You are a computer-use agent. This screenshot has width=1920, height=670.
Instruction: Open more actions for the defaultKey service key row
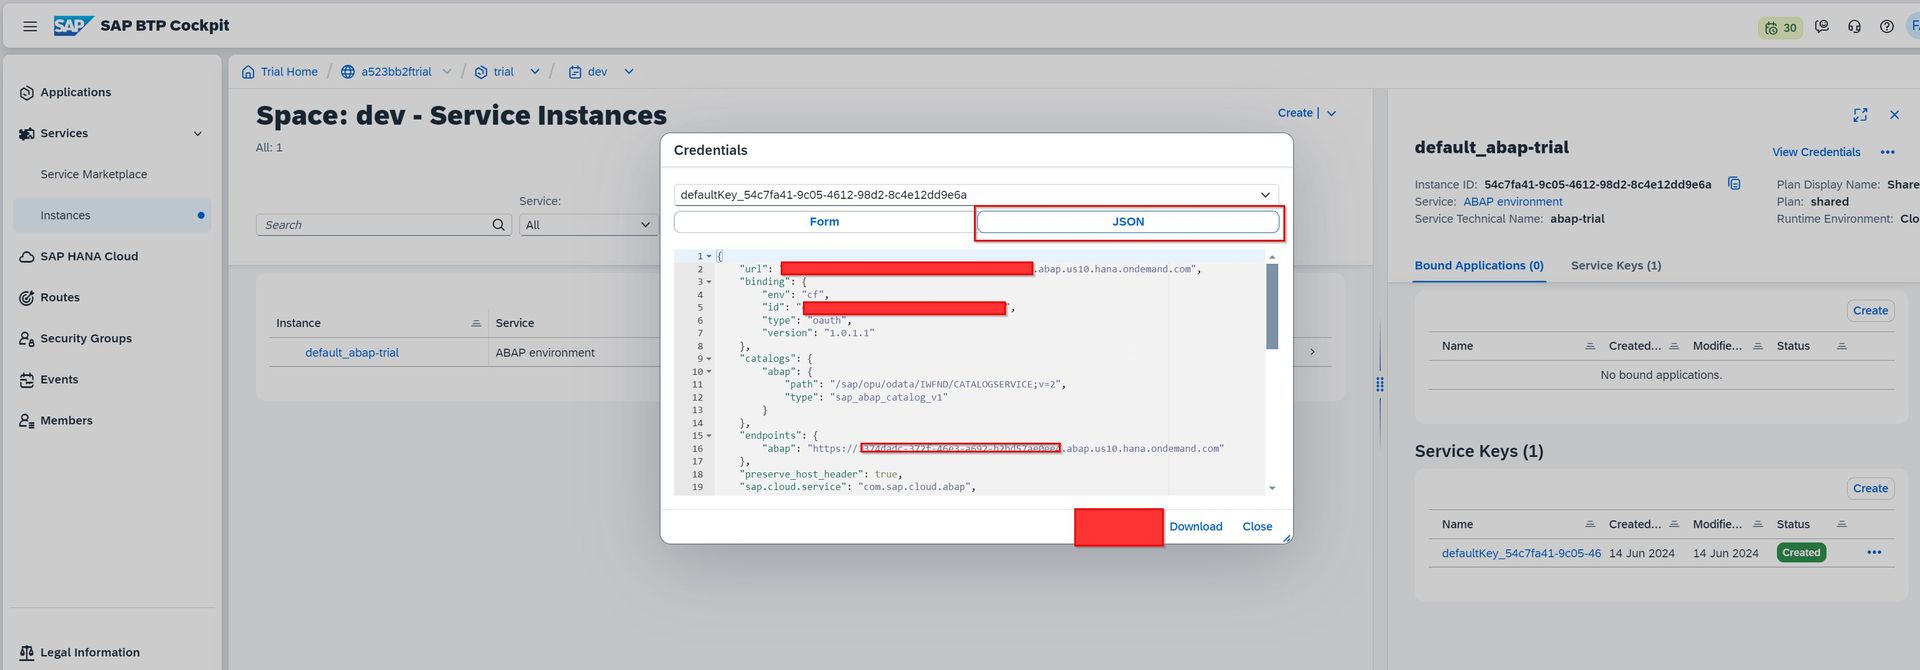tap(1874, 552)
